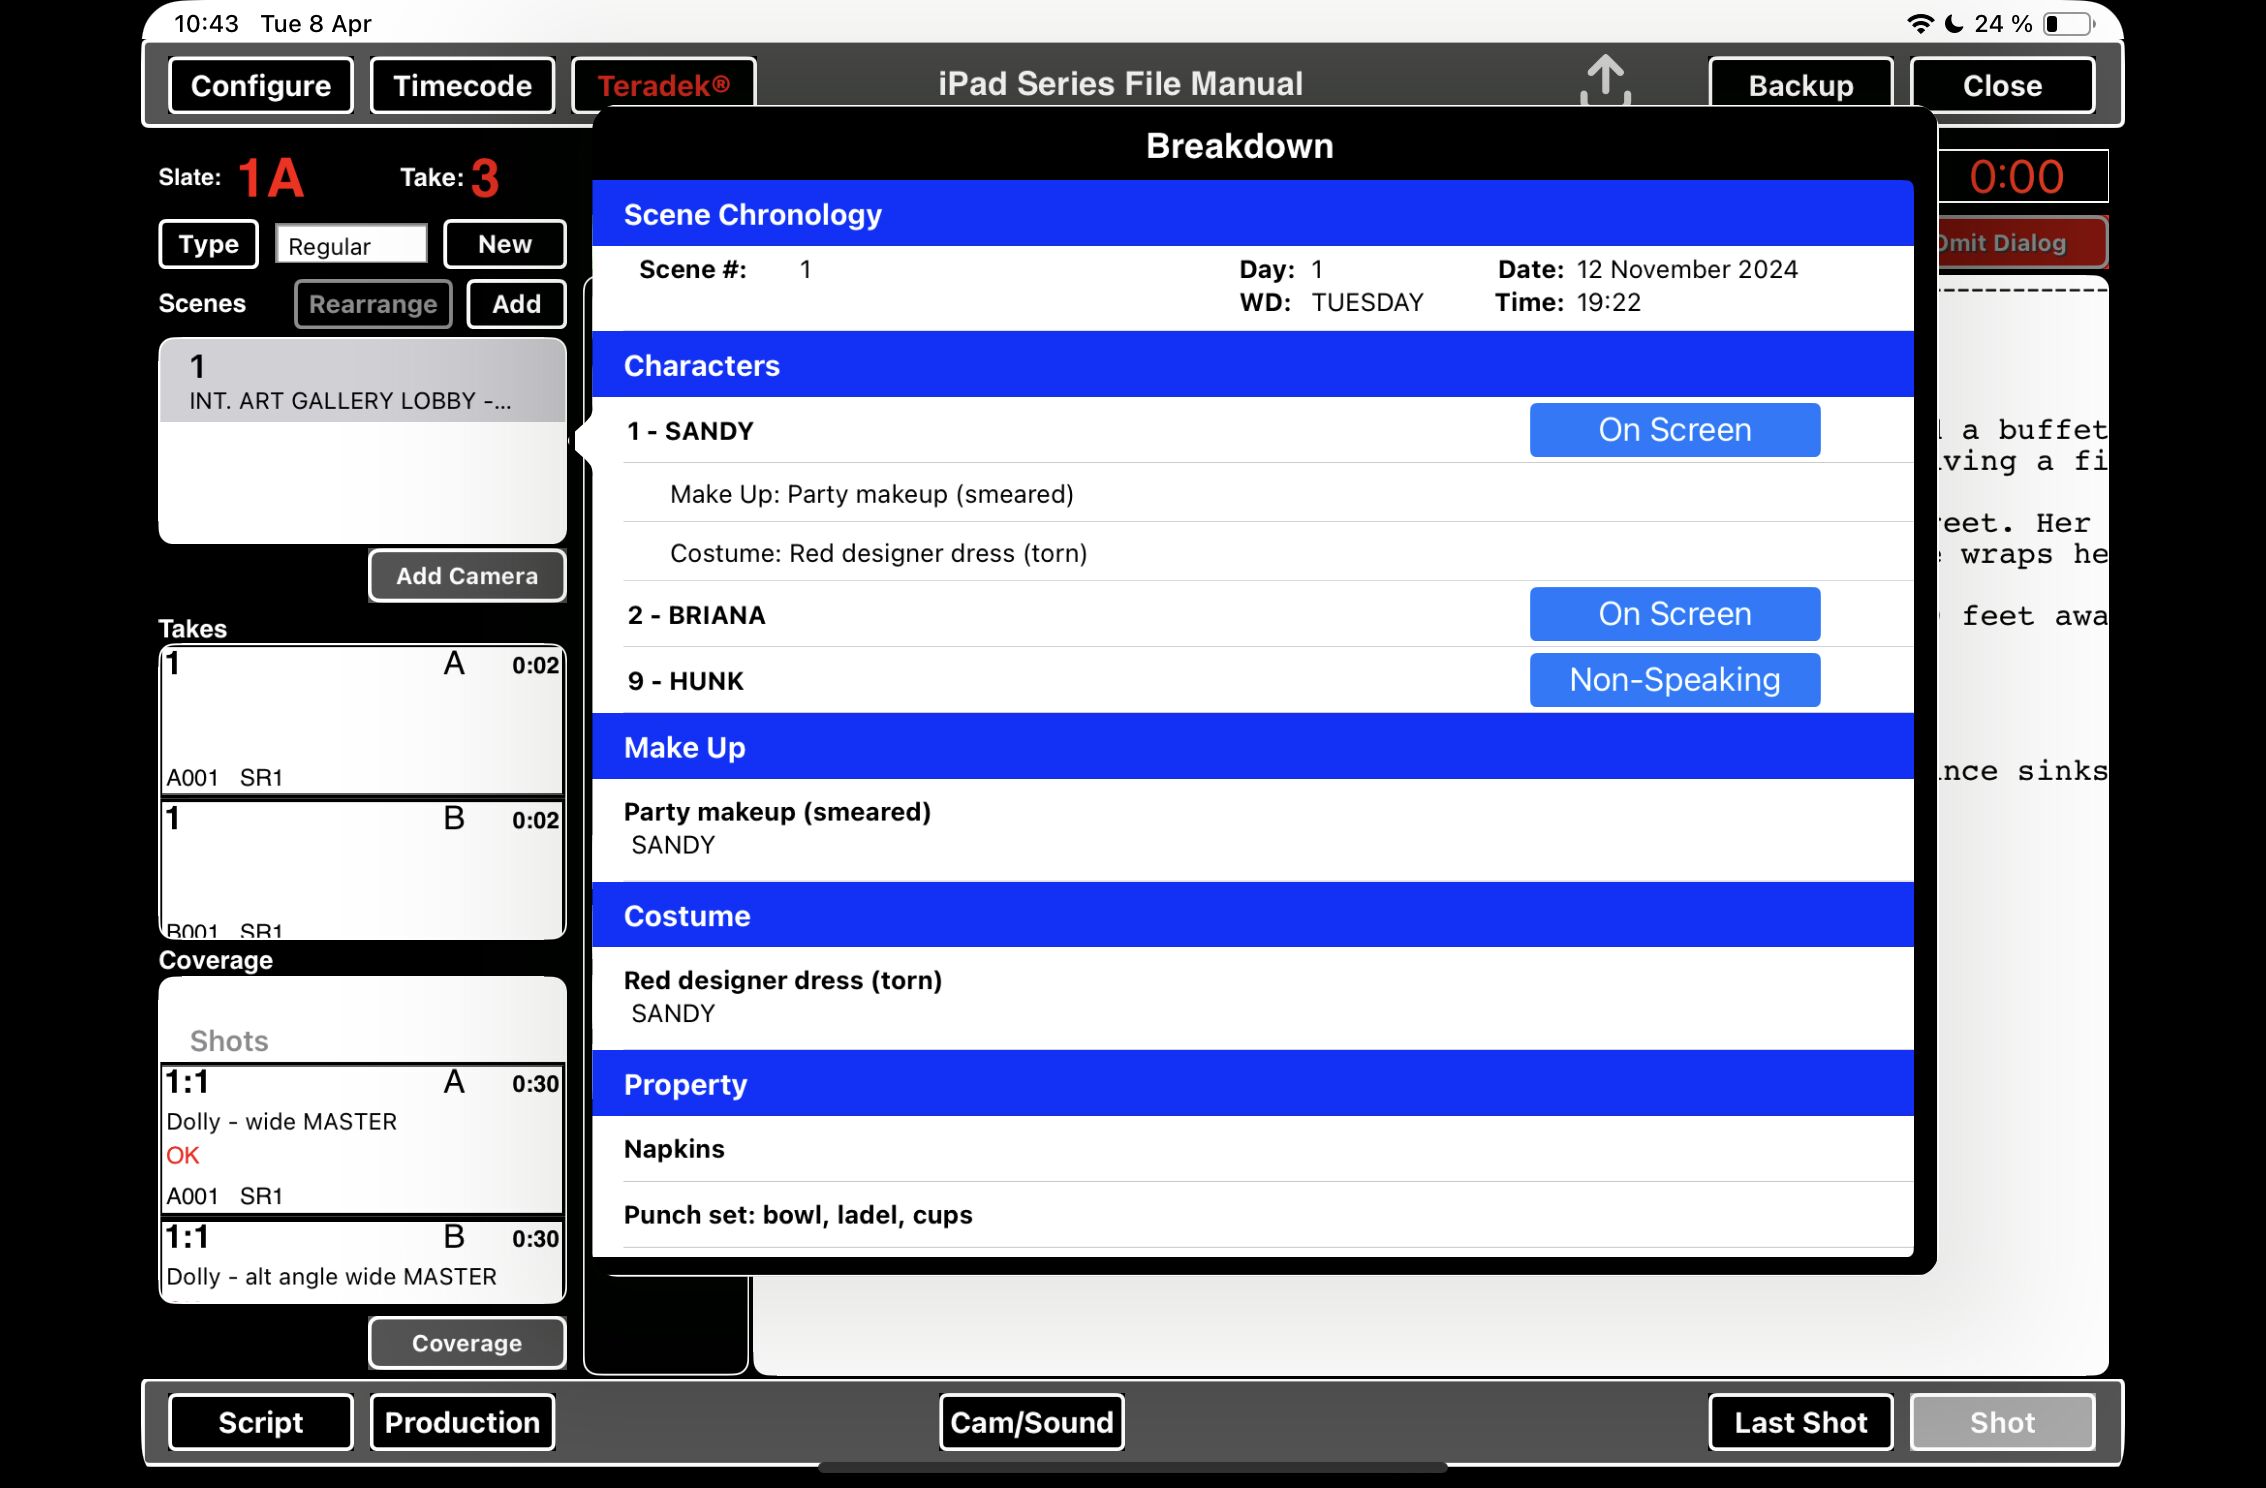Screen dimensions: 2266x1488
Task: Open the Timecode settings
Action: (462, 86)
